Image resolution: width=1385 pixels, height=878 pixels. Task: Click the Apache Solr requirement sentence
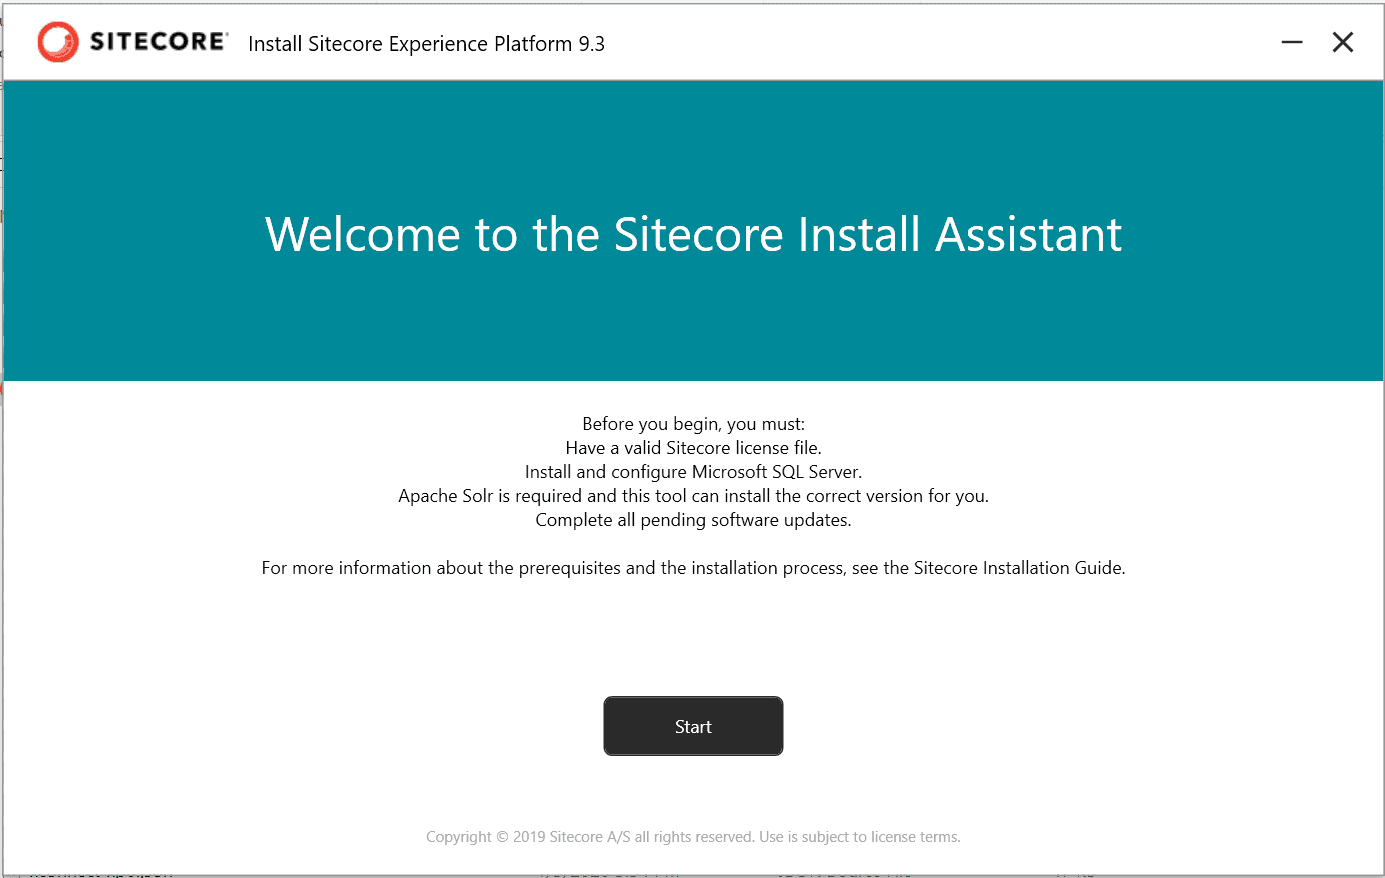[693, 496]
